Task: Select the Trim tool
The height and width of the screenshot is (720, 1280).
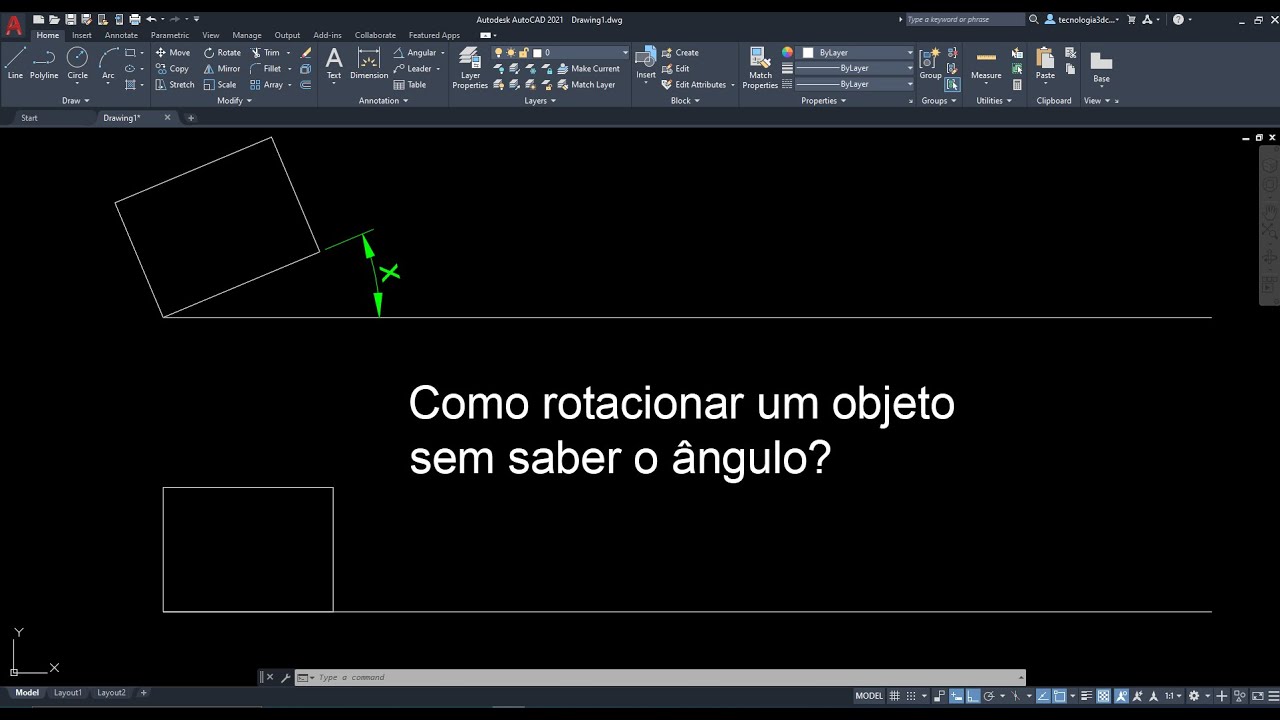Action: point(266,53)
